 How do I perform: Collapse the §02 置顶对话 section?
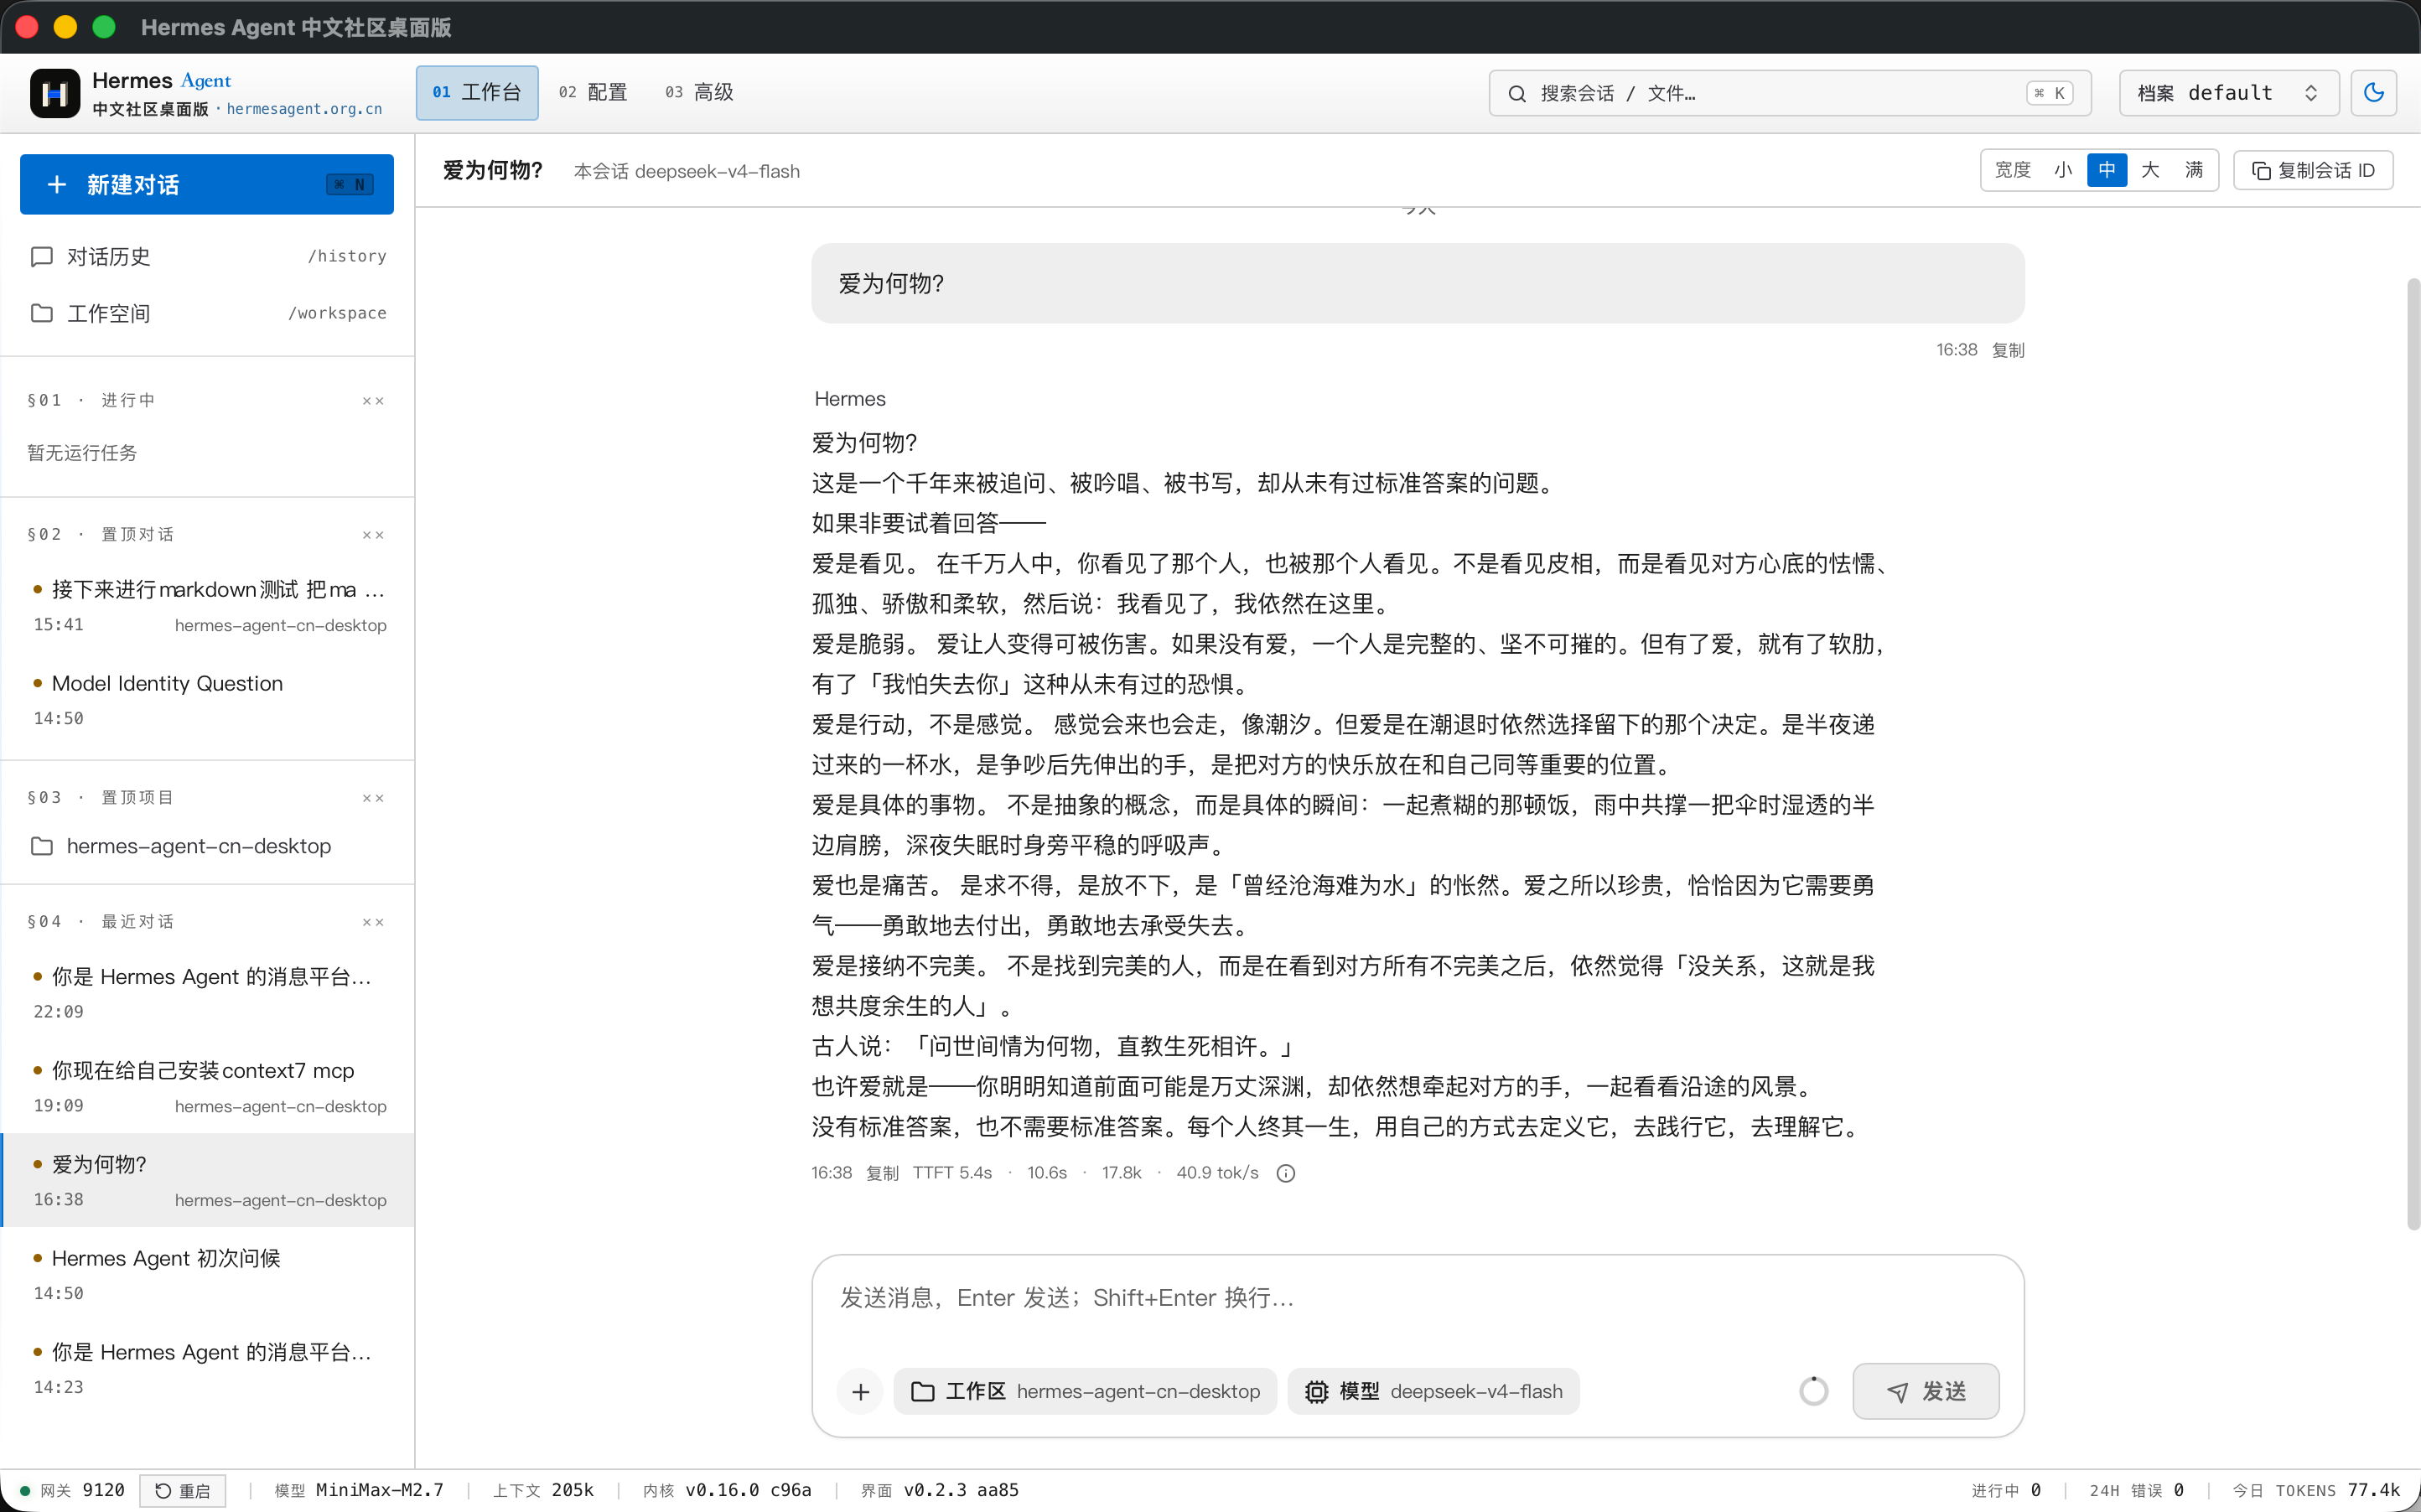373,535
